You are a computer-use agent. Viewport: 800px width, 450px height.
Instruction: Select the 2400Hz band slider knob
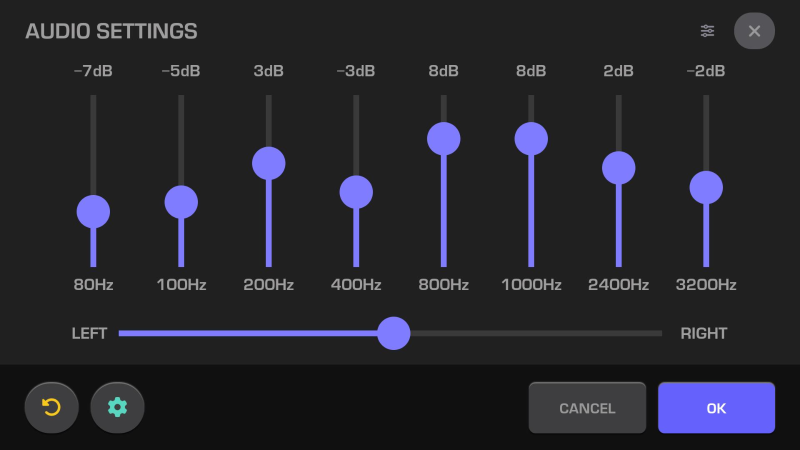[x=618, y=168]
